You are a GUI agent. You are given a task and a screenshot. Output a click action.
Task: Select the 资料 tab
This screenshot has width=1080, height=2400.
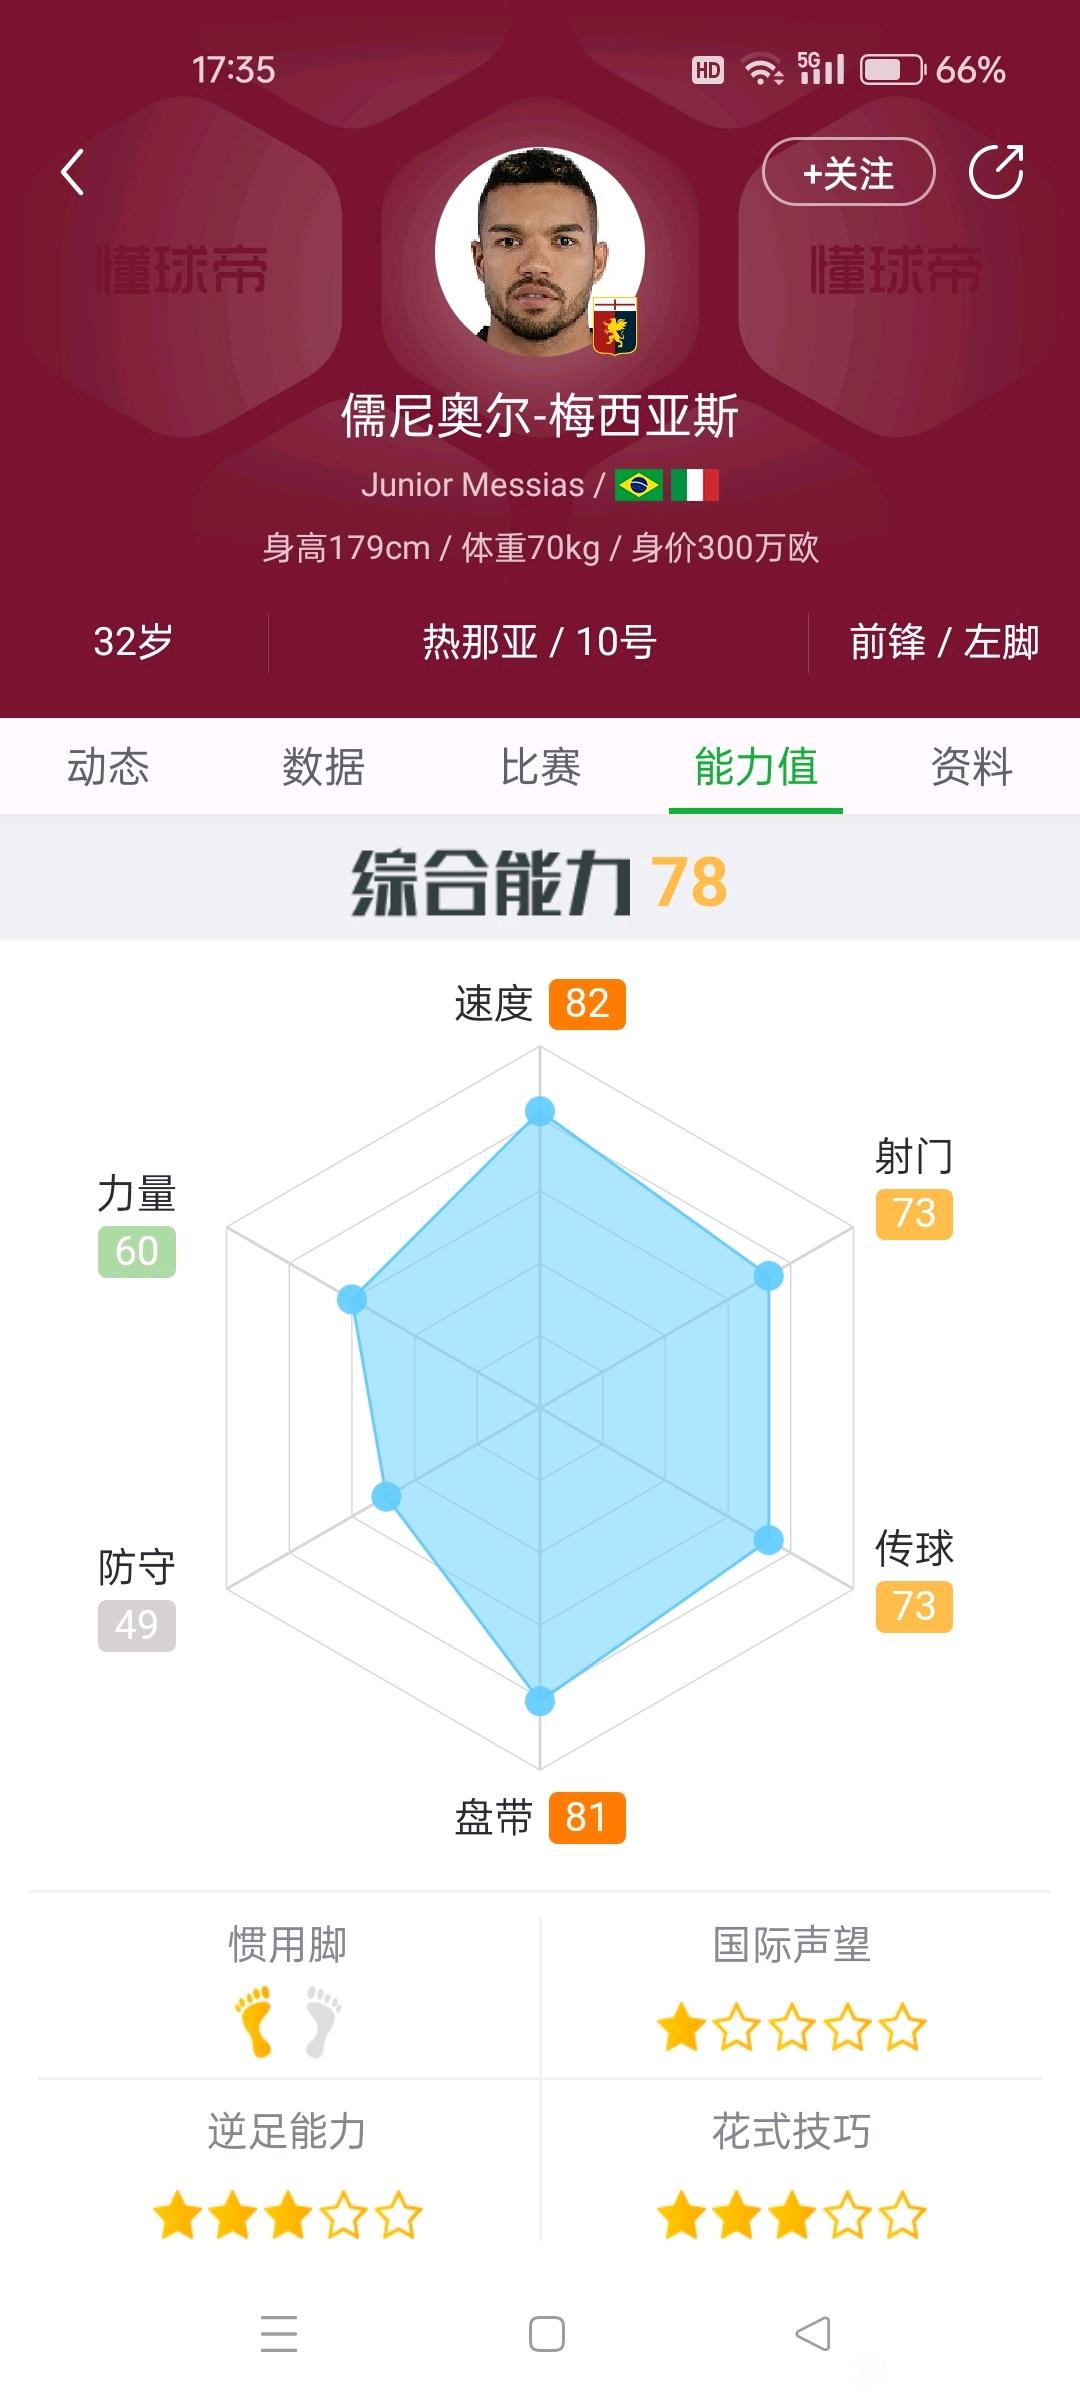tap(972, 767)
